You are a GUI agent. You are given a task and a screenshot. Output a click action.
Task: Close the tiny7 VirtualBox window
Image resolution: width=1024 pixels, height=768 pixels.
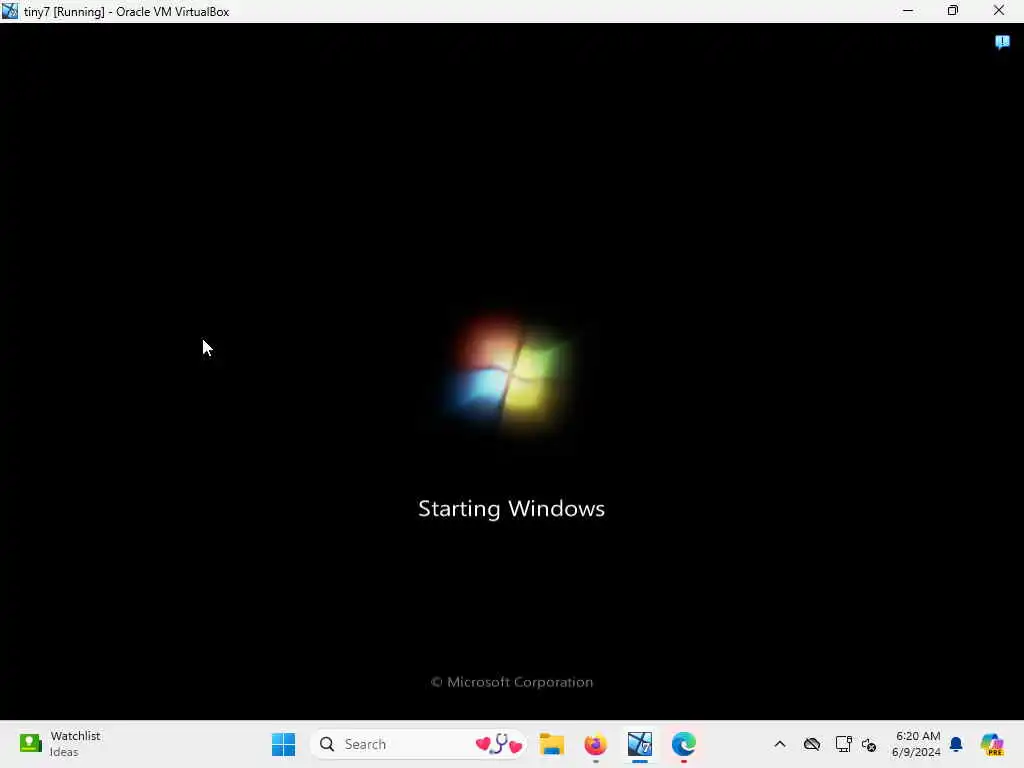(999, 11)
